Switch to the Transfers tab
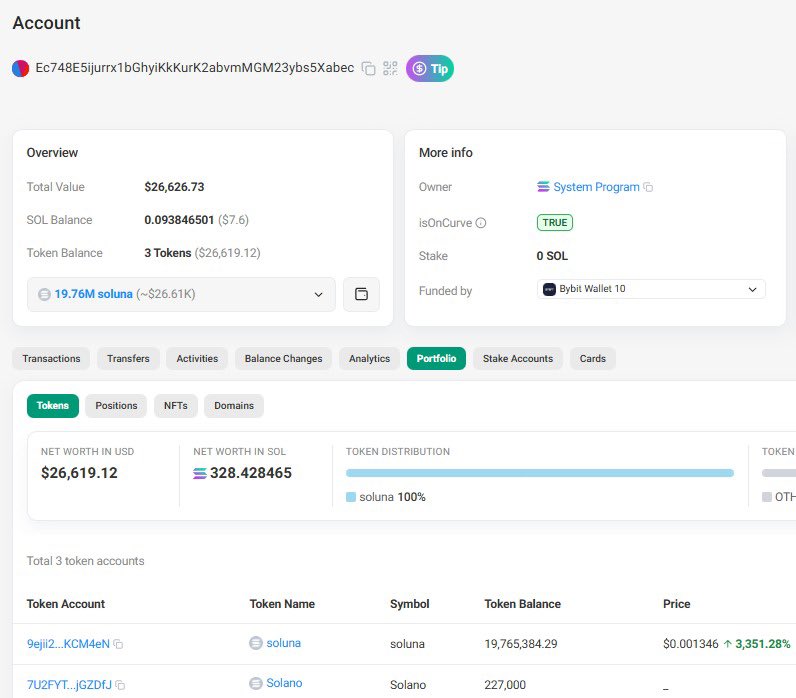 click(128, 358)
